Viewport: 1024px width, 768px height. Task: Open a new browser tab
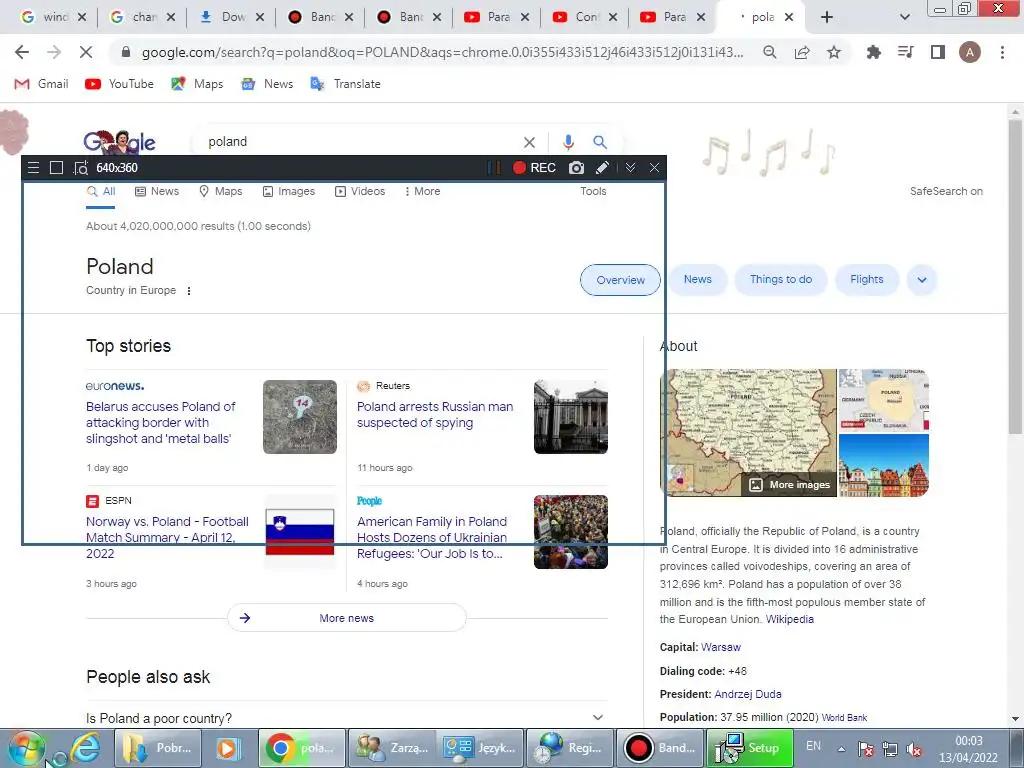(x=827, y=17)
